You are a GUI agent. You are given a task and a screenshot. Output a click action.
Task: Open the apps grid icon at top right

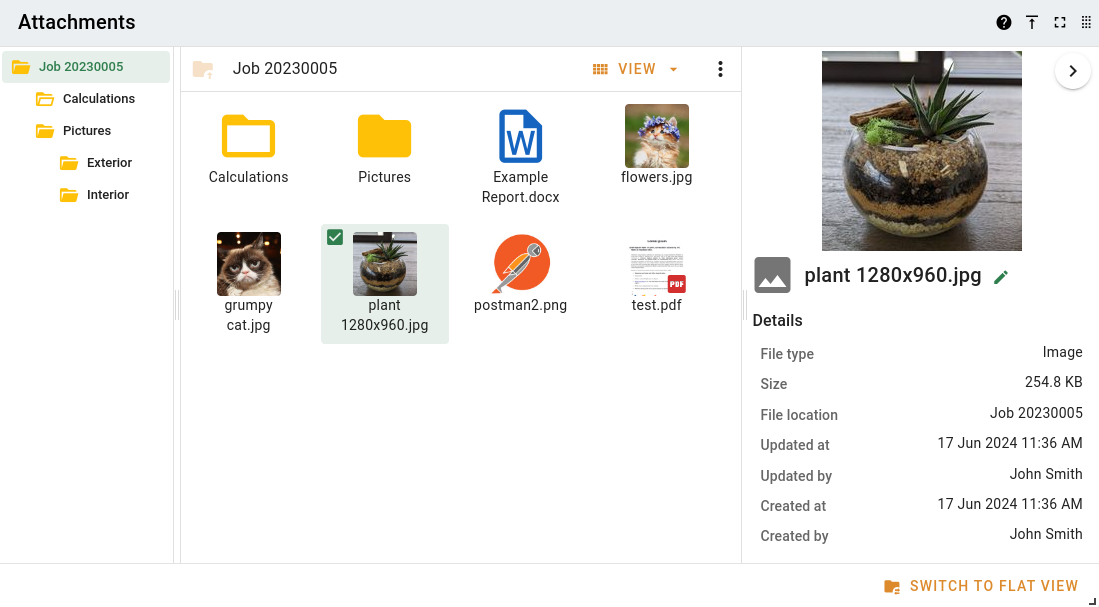tap(1086, 21)
